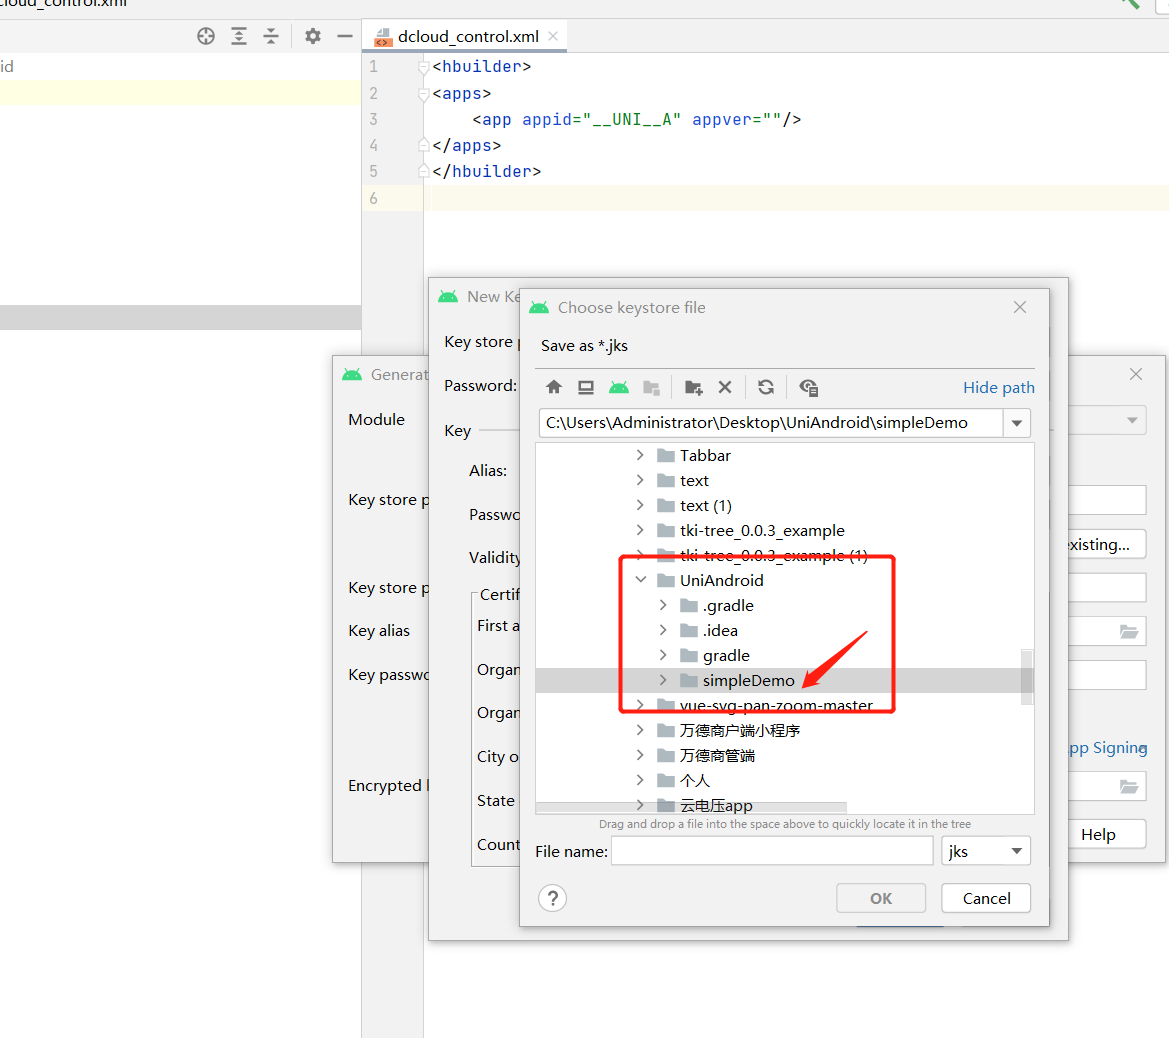Toggle show hidden files and directories
The image size is (1169, 1038).
point(808,387)
